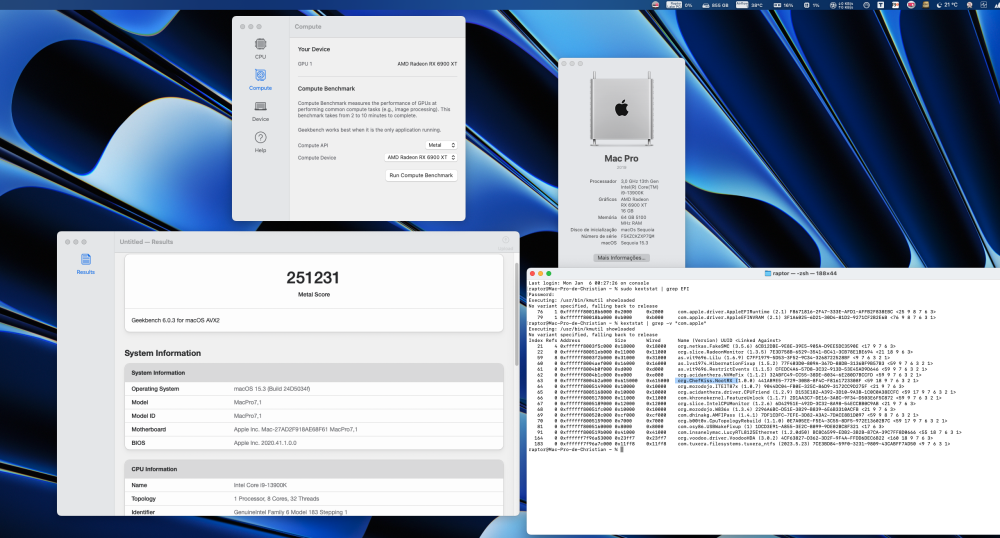
Task: Click the Operating System macOS 15.3 row
Action: [x=314, y=389]
